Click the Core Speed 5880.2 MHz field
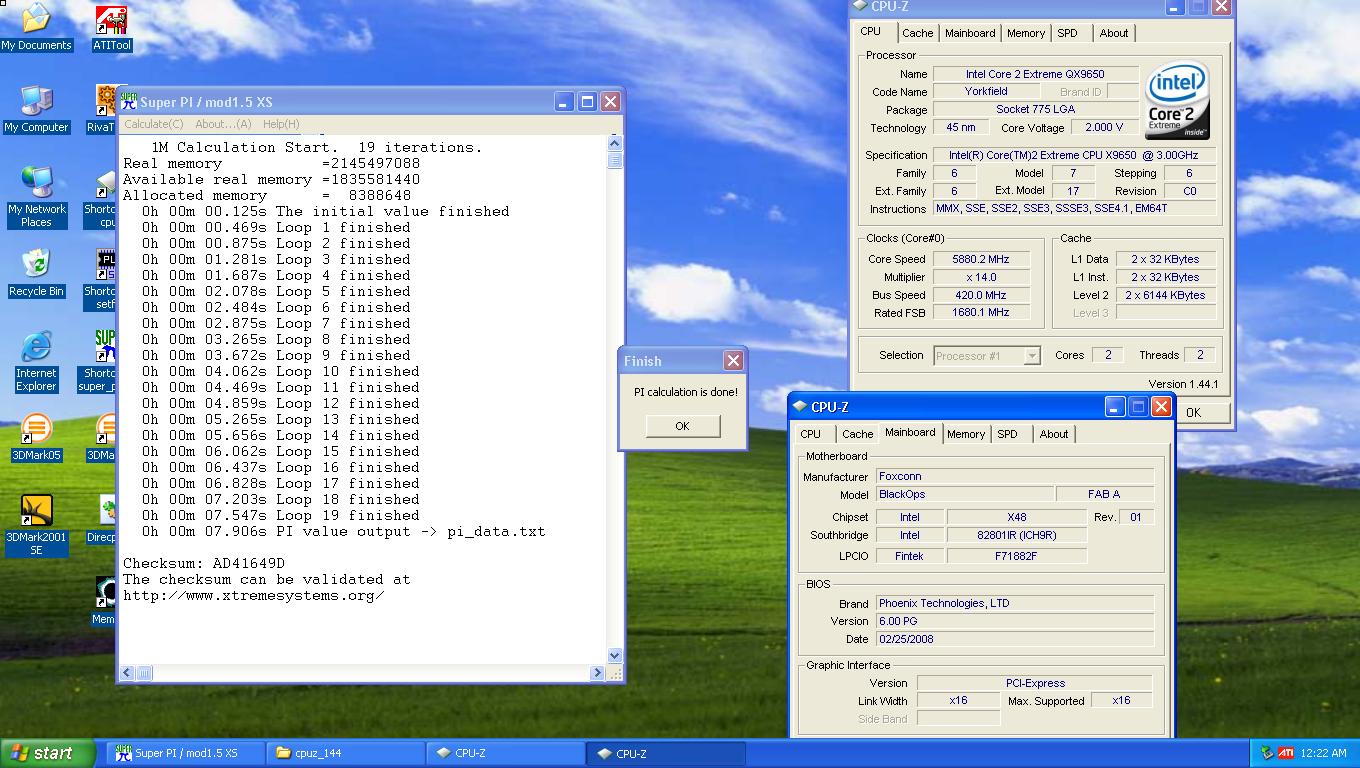The width and height of the screenshot is (1360, 768). (980, 259)
